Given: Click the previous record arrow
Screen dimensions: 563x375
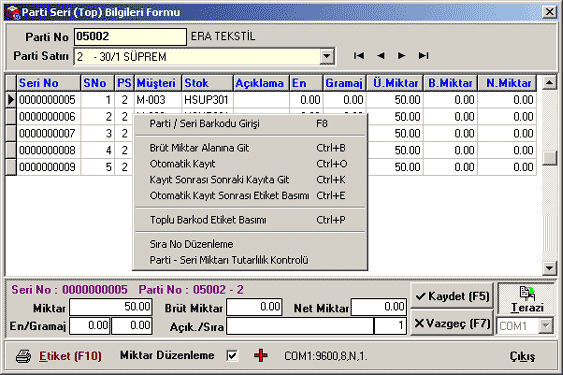Looking at the screenshot, I should pos(381,56).
